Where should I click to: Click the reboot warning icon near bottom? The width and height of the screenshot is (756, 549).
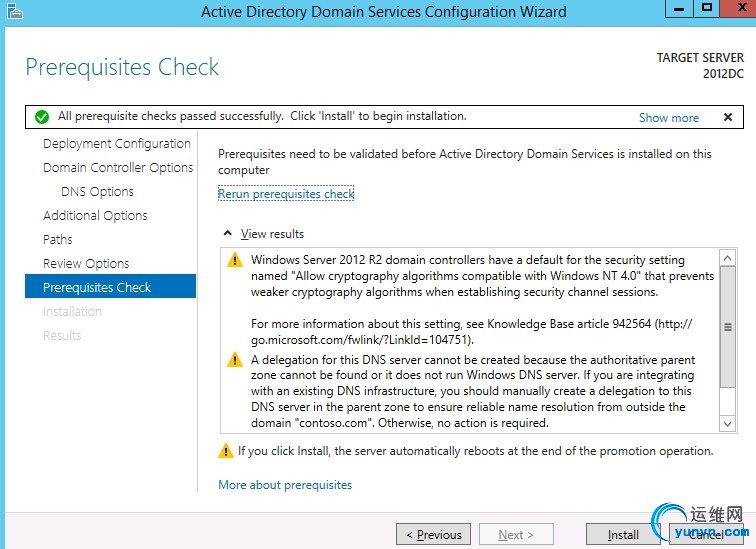point(226,451)
